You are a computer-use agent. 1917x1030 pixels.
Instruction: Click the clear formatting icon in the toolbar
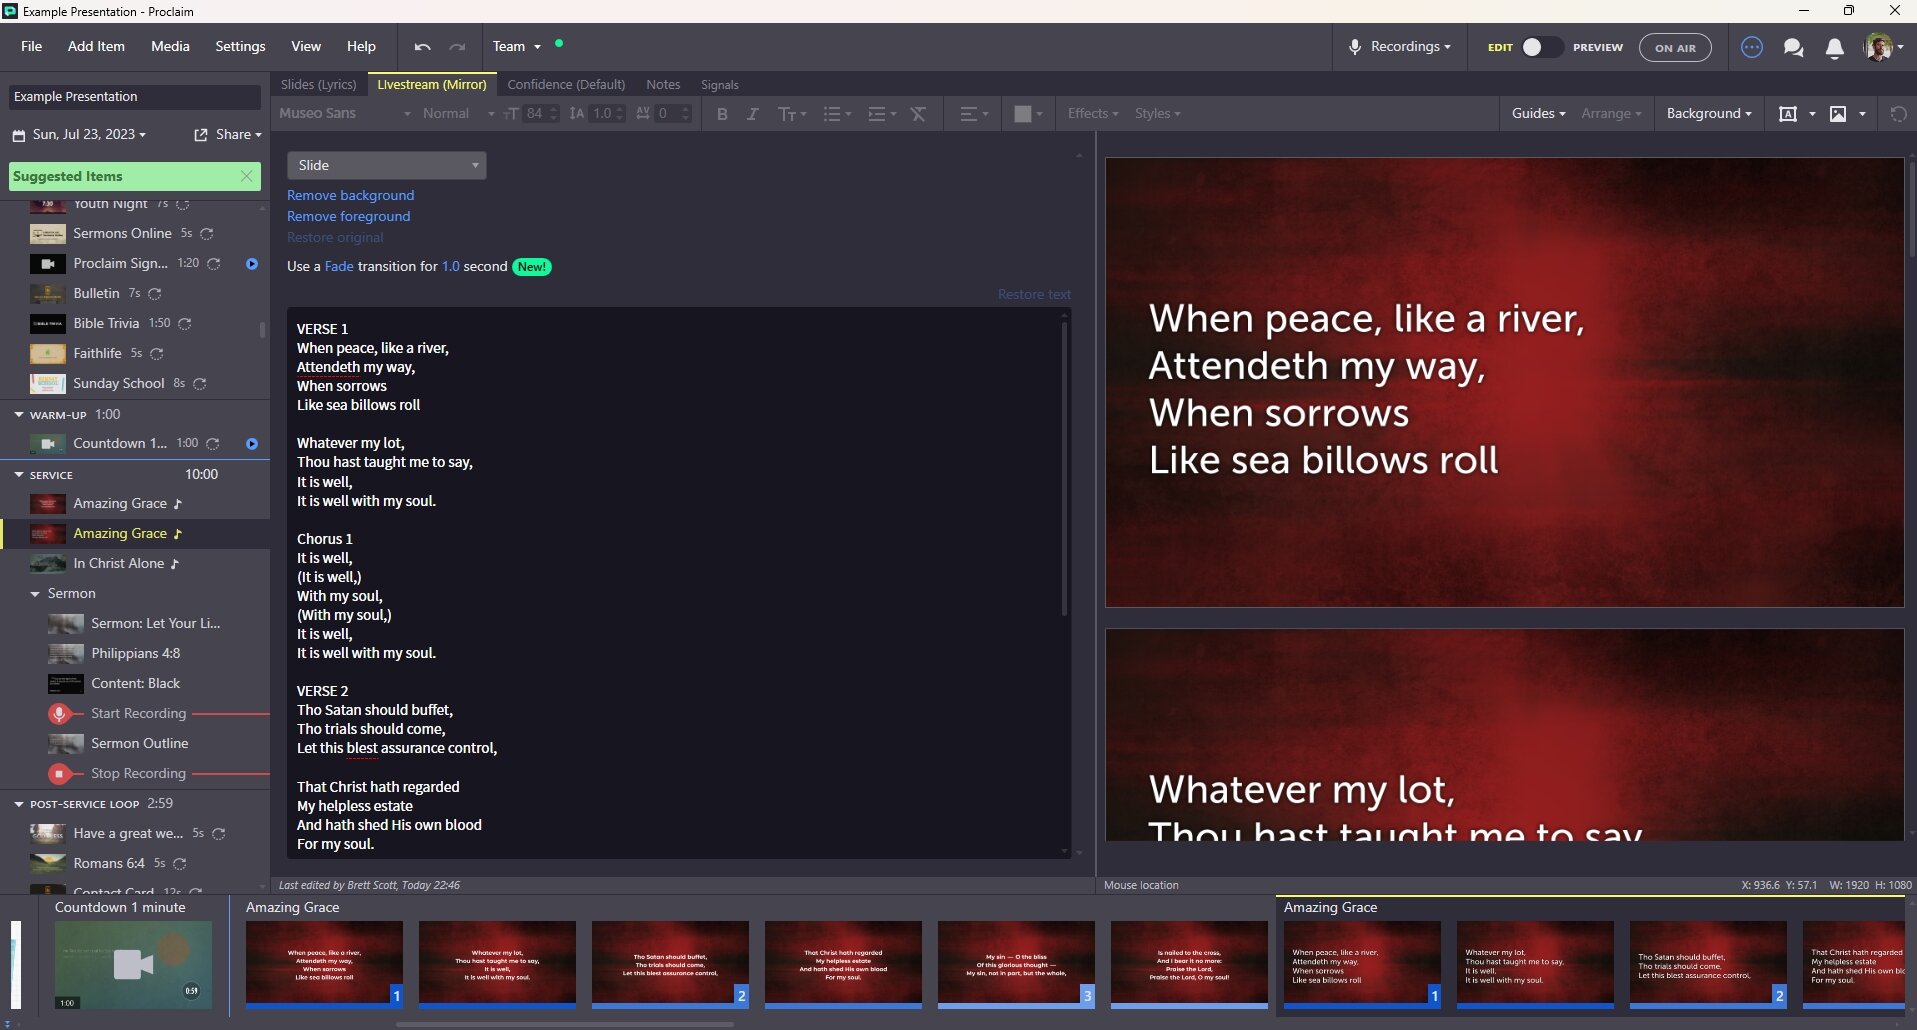tap(918, 114)
